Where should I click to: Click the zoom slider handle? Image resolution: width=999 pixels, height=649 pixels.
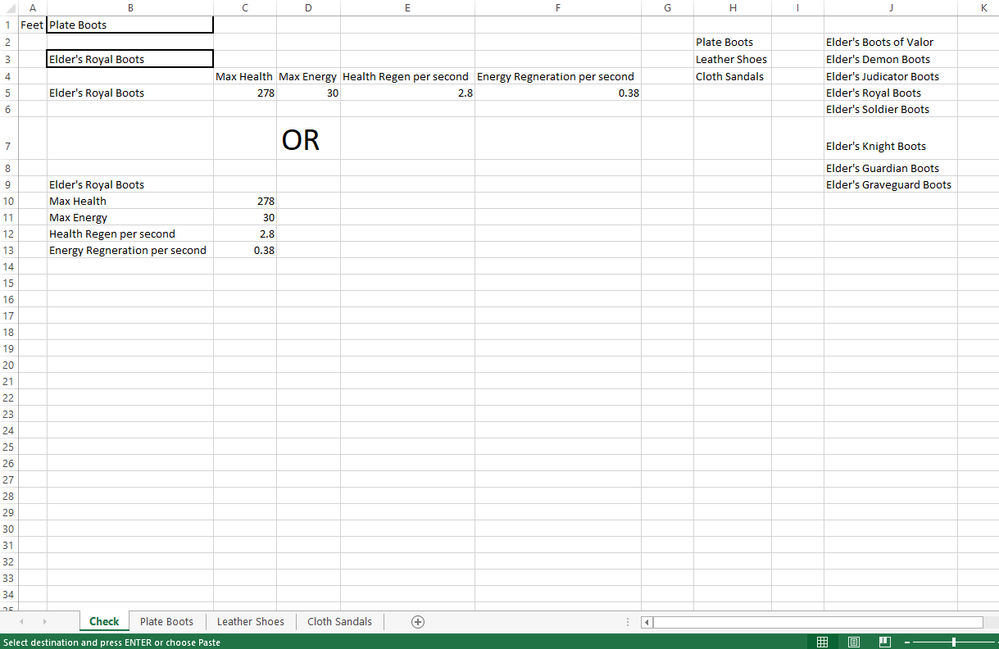(954, 642)
